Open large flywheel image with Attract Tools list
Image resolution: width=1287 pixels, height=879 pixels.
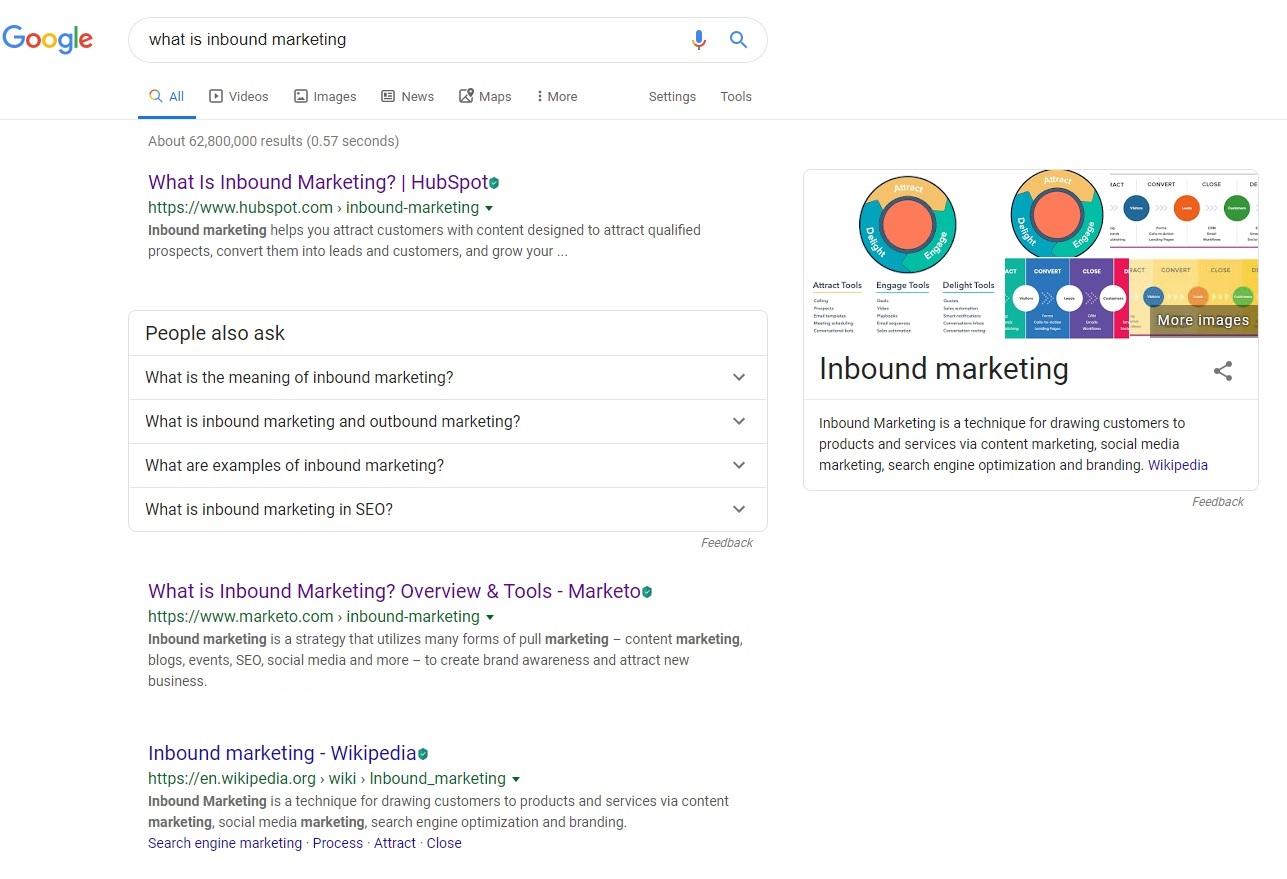(905, 254)
